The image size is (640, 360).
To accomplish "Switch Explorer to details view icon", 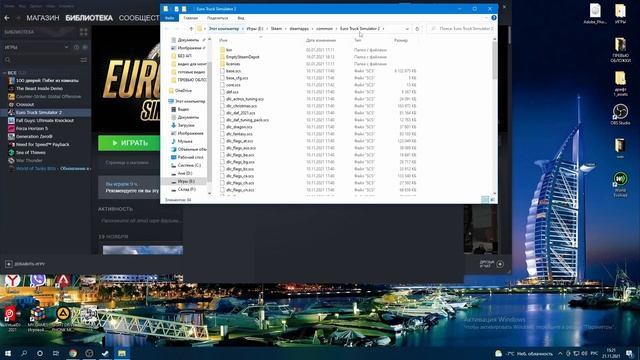I will 485,200.
